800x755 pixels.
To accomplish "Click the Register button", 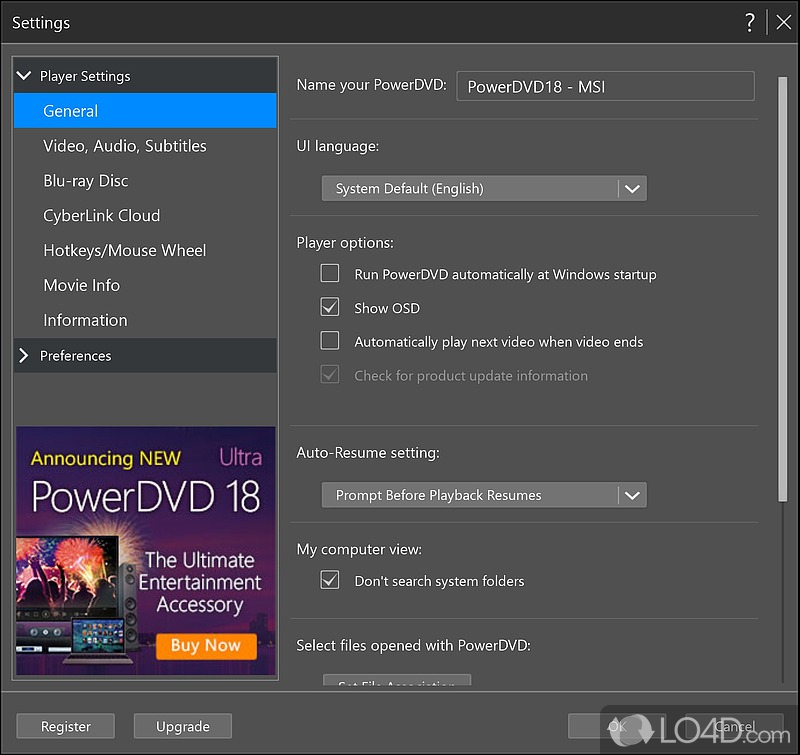I will [66, 727].
